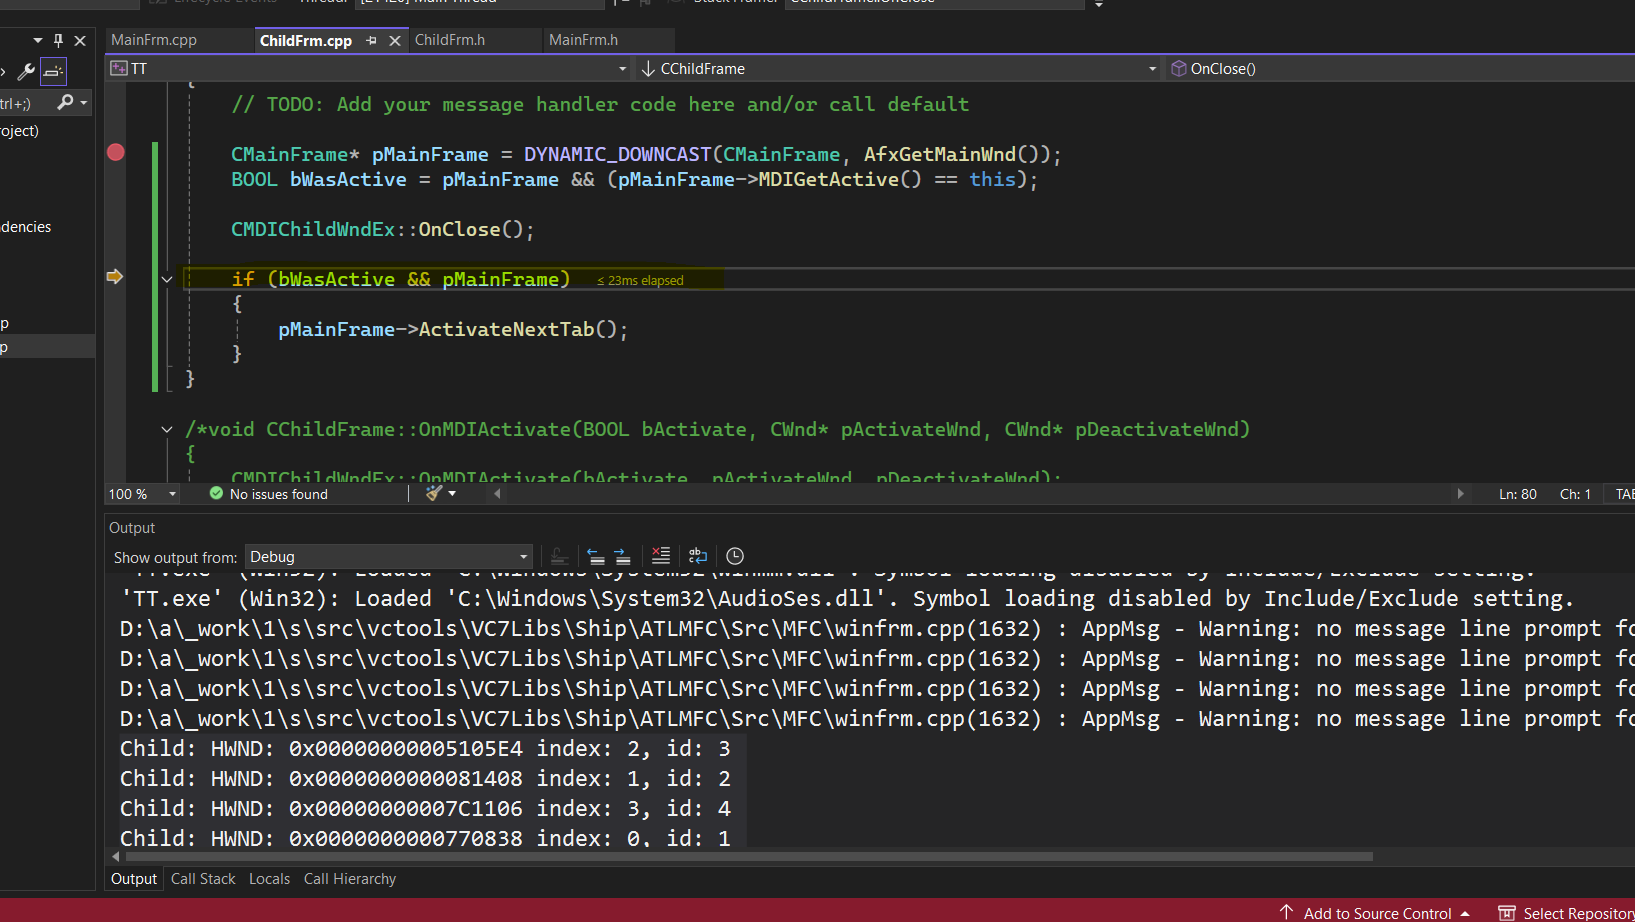Click the TODO comment line in code
The image size is (1635, 922).
point(600,104)
